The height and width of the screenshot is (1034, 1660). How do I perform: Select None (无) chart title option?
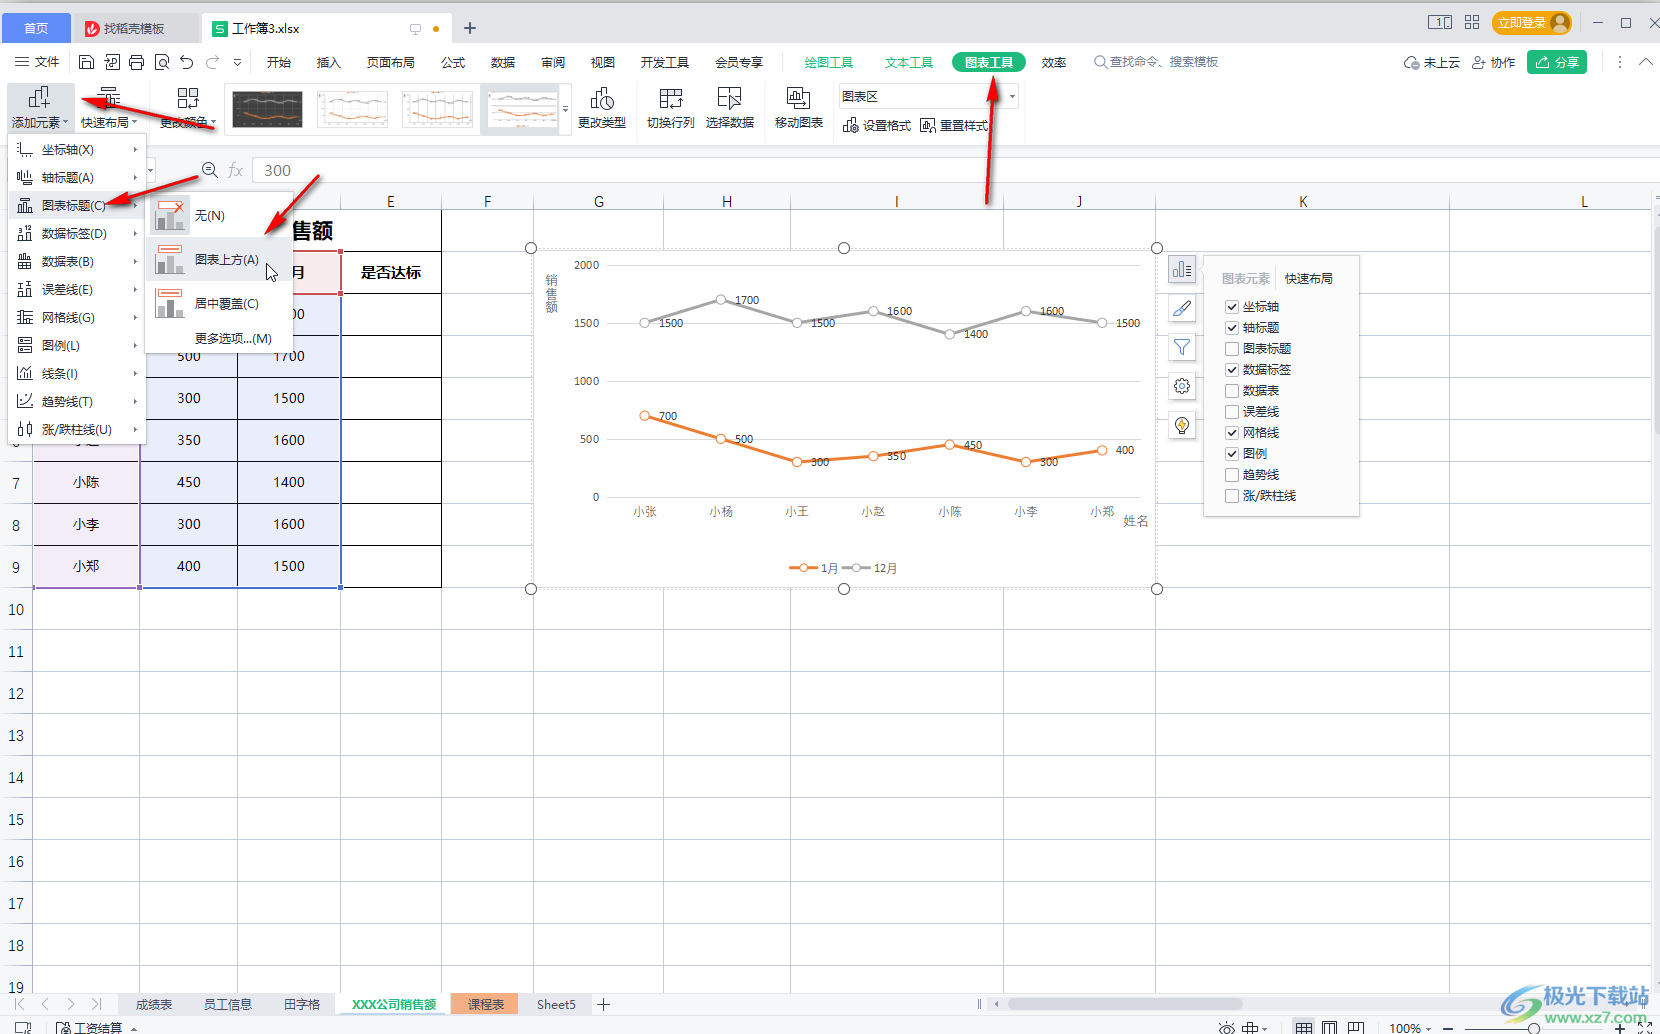(219, 215)
